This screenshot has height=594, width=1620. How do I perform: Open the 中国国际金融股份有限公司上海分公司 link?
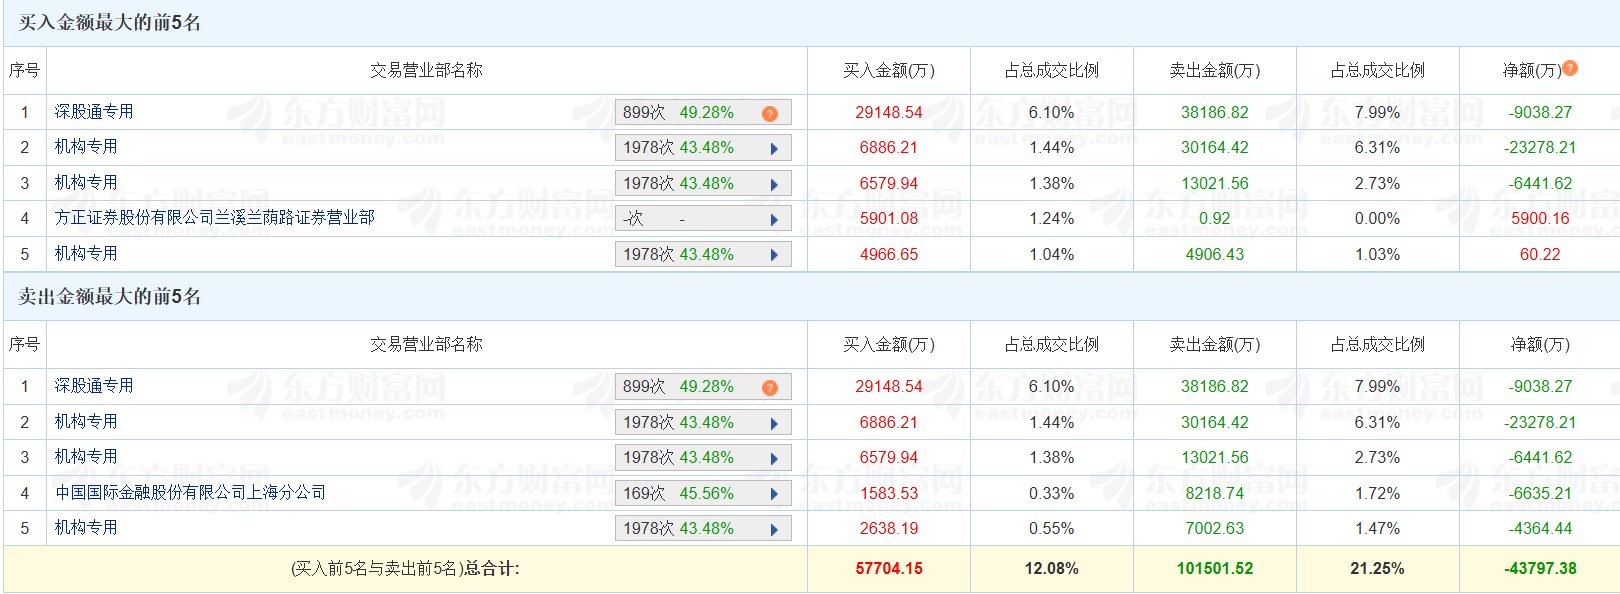(x=190, y=493)
